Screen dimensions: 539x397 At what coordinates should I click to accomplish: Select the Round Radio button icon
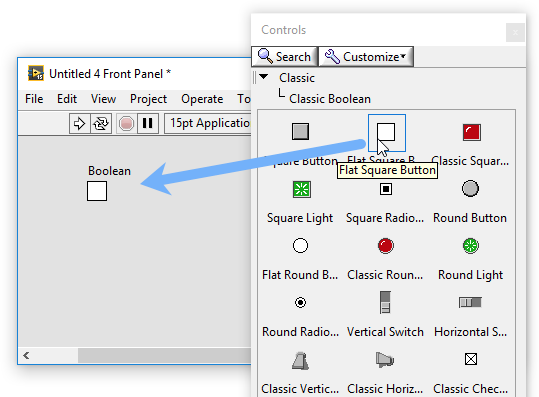click(300, 302)
